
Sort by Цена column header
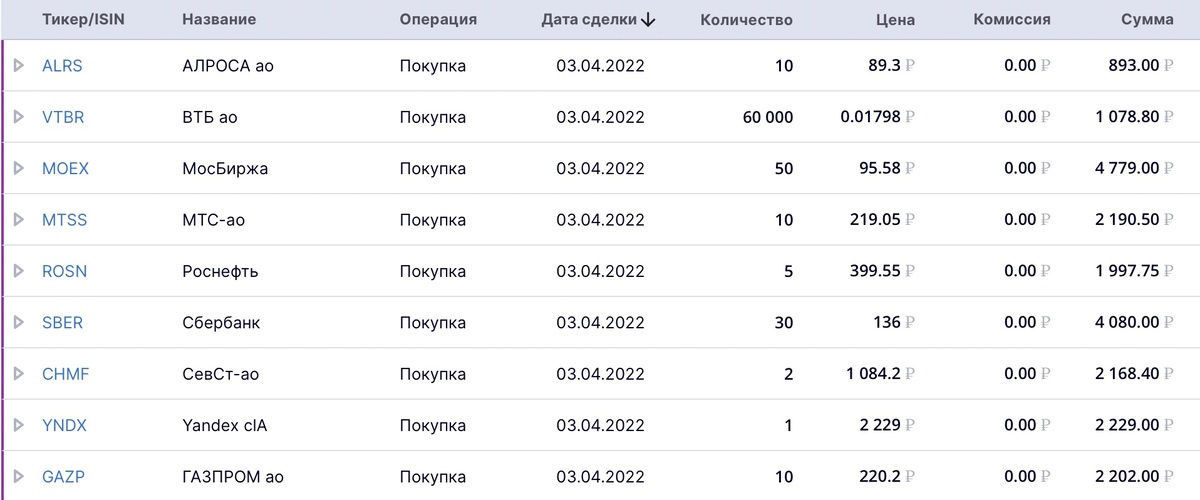[895, 20]
